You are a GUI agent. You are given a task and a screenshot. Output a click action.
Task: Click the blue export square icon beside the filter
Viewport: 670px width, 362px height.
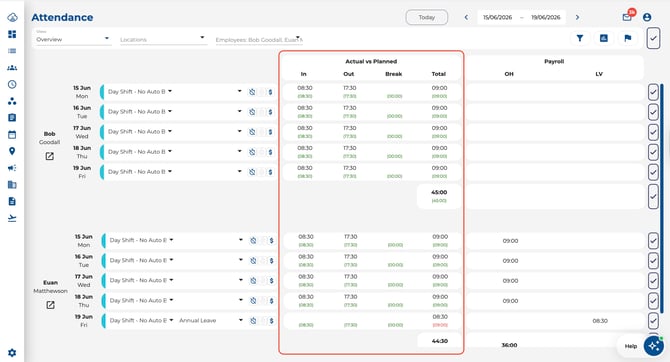point(604,38)
